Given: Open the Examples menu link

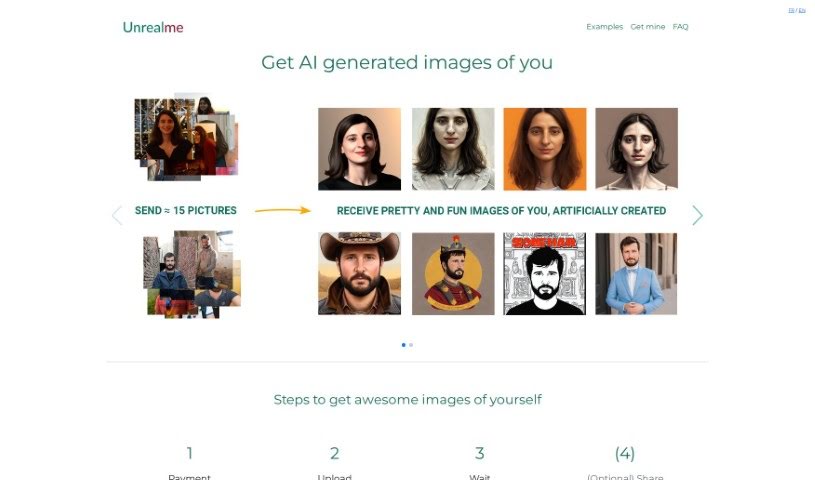Looking at the screenshot, I should (604, 27).
